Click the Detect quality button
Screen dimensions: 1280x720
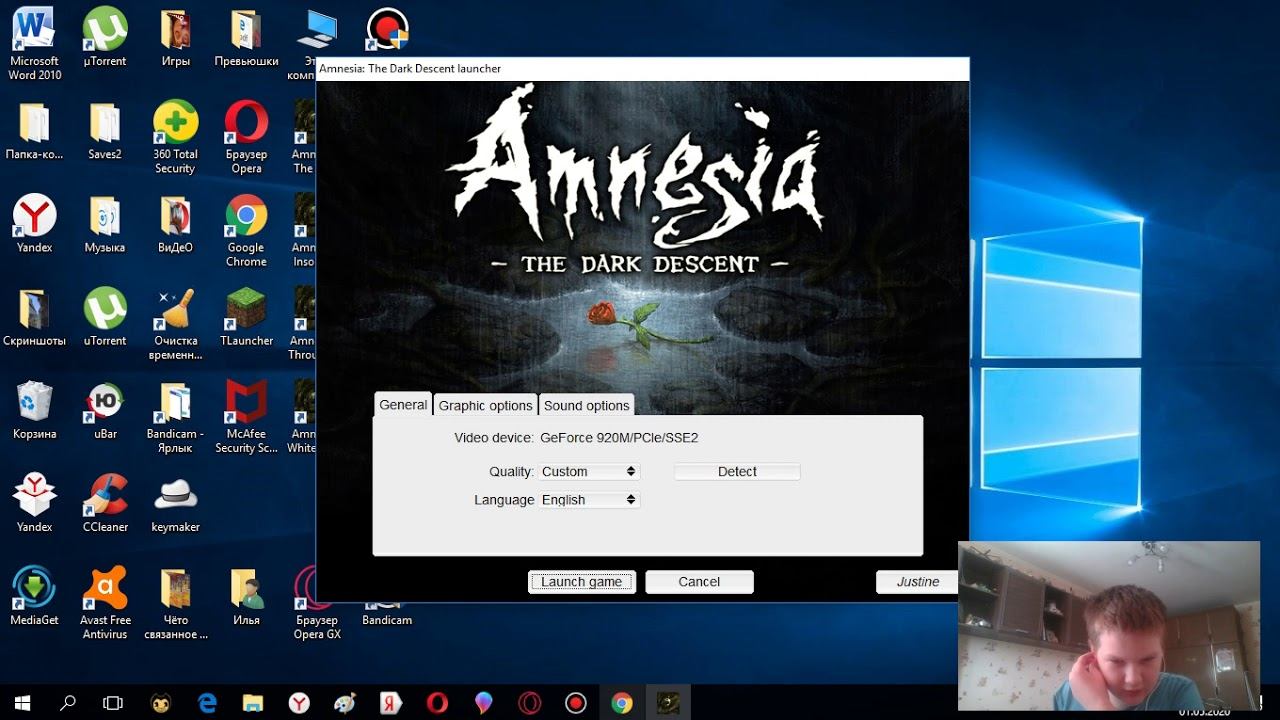(x=737, y=471)
